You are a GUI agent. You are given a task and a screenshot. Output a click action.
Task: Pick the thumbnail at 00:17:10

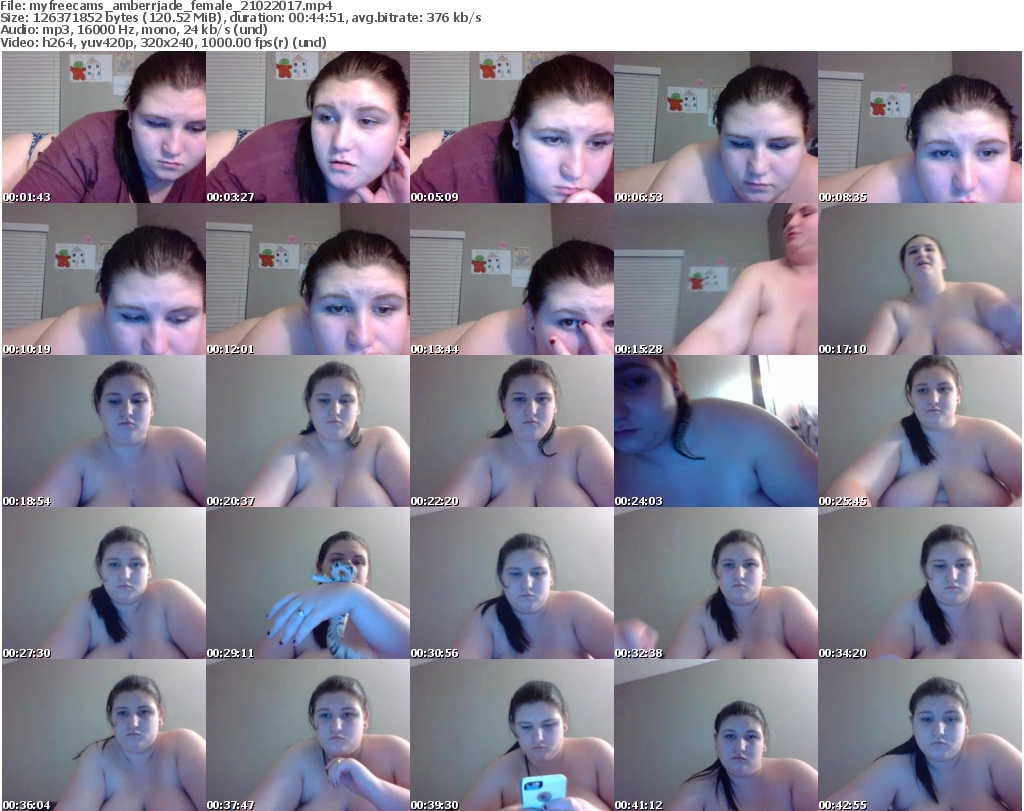[920, 279]
